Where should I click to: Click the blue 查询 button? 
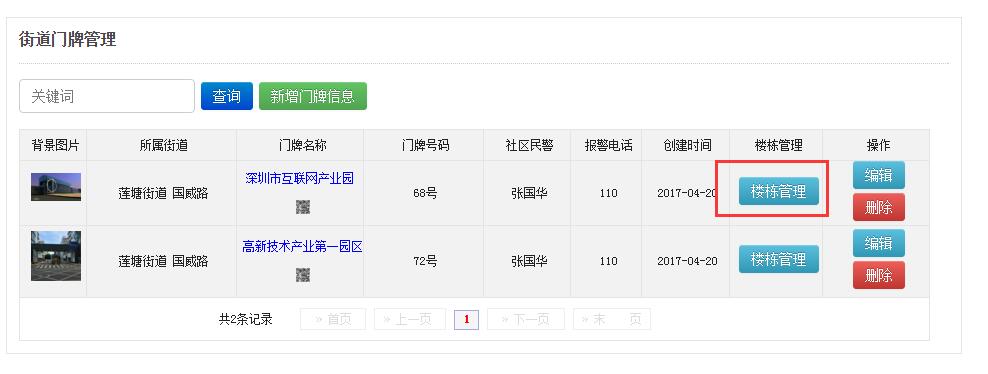click(x=227, y=96)
